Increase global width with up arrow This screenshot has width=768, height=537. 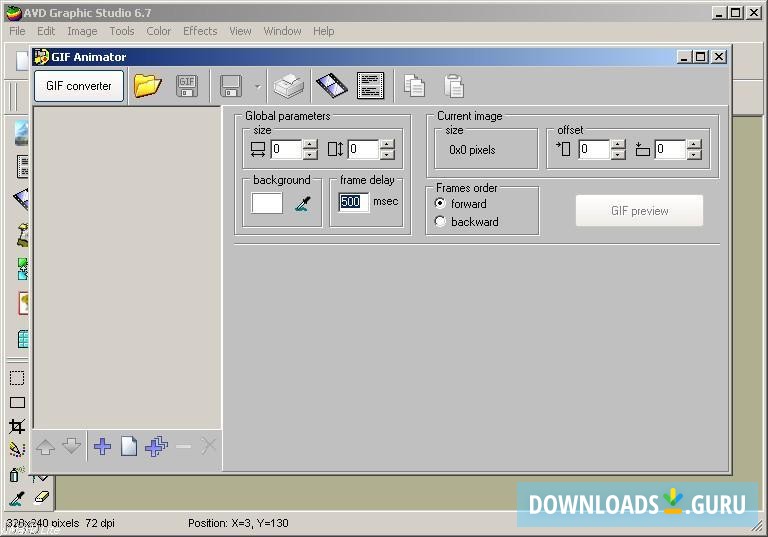(x=310, y=144)
